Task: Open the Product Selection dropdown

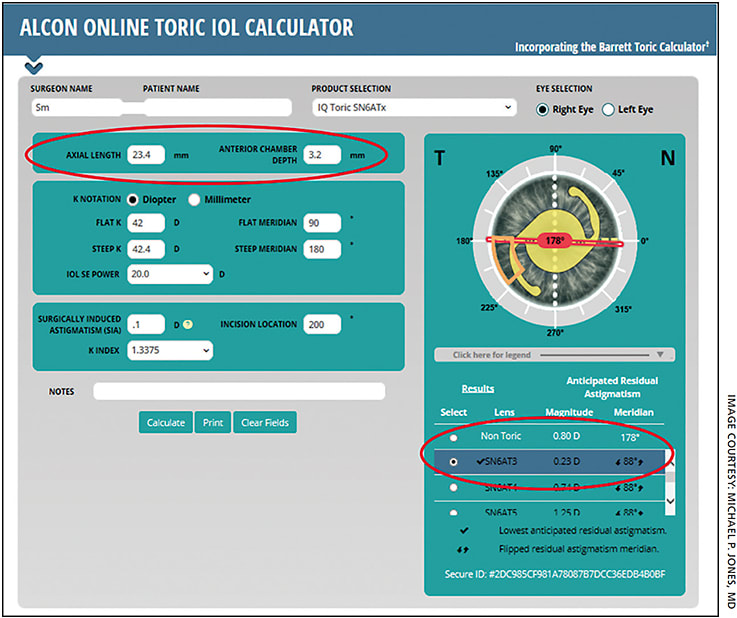Action: click(414, 108)
